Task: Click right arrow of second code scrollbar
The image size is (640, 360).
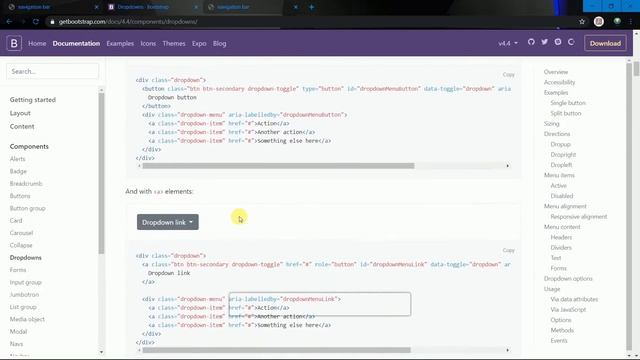Action: coord(507,350)
